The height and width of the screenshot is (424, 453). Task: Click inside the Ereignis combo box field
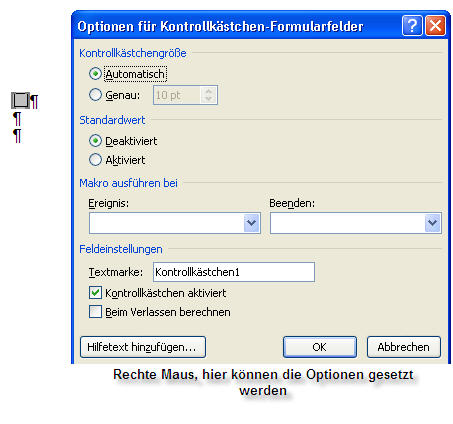pyautogui.click(x=167, y=223)
